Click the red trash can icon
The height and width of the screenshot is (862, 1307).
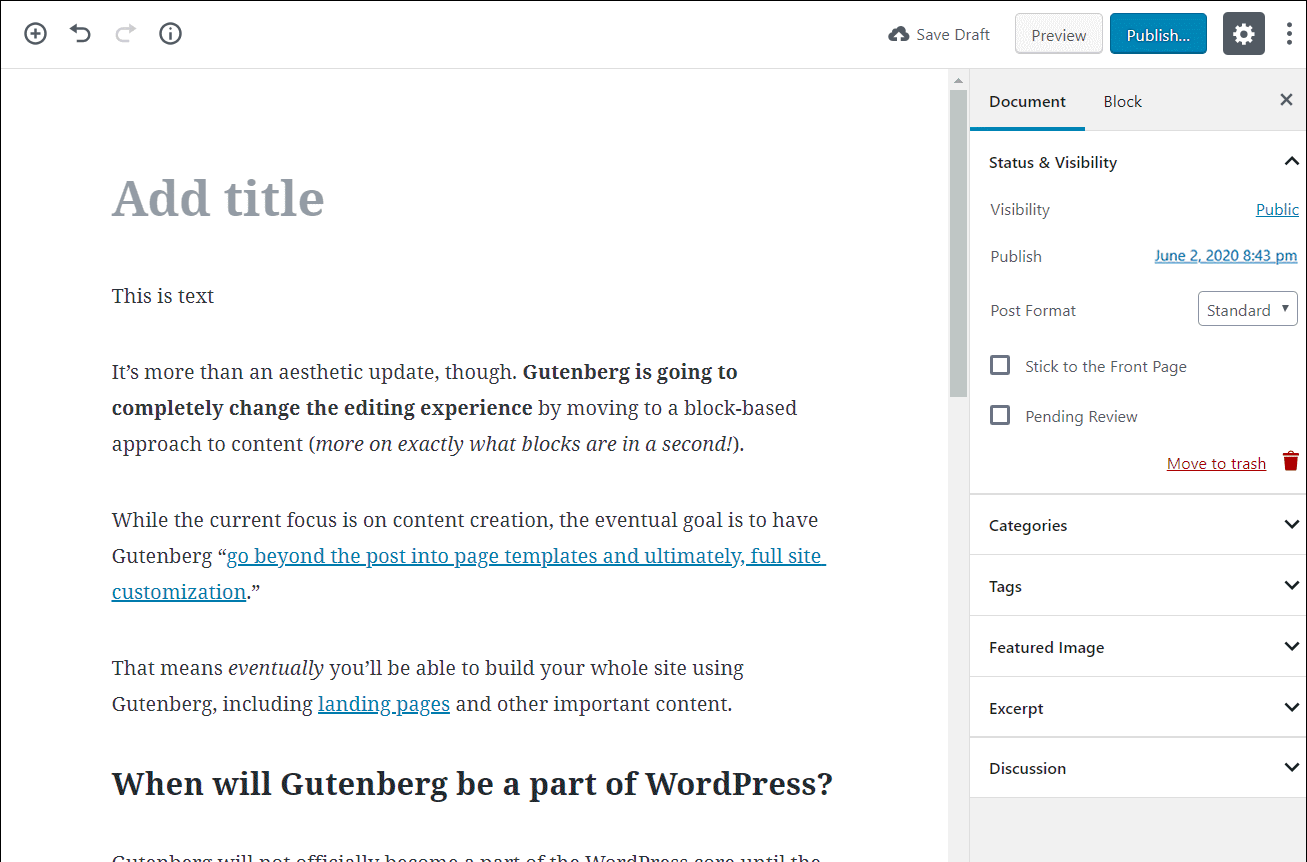[1290, 461]
